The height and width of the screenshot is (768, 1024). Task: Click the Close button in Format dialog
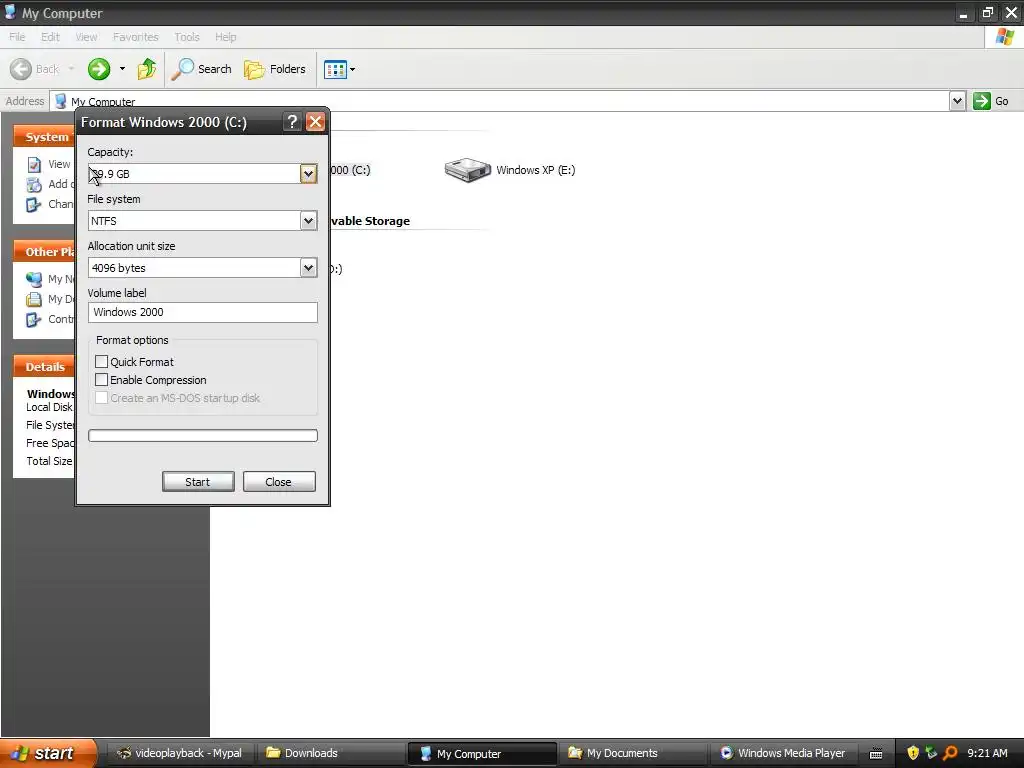[279, 482]
